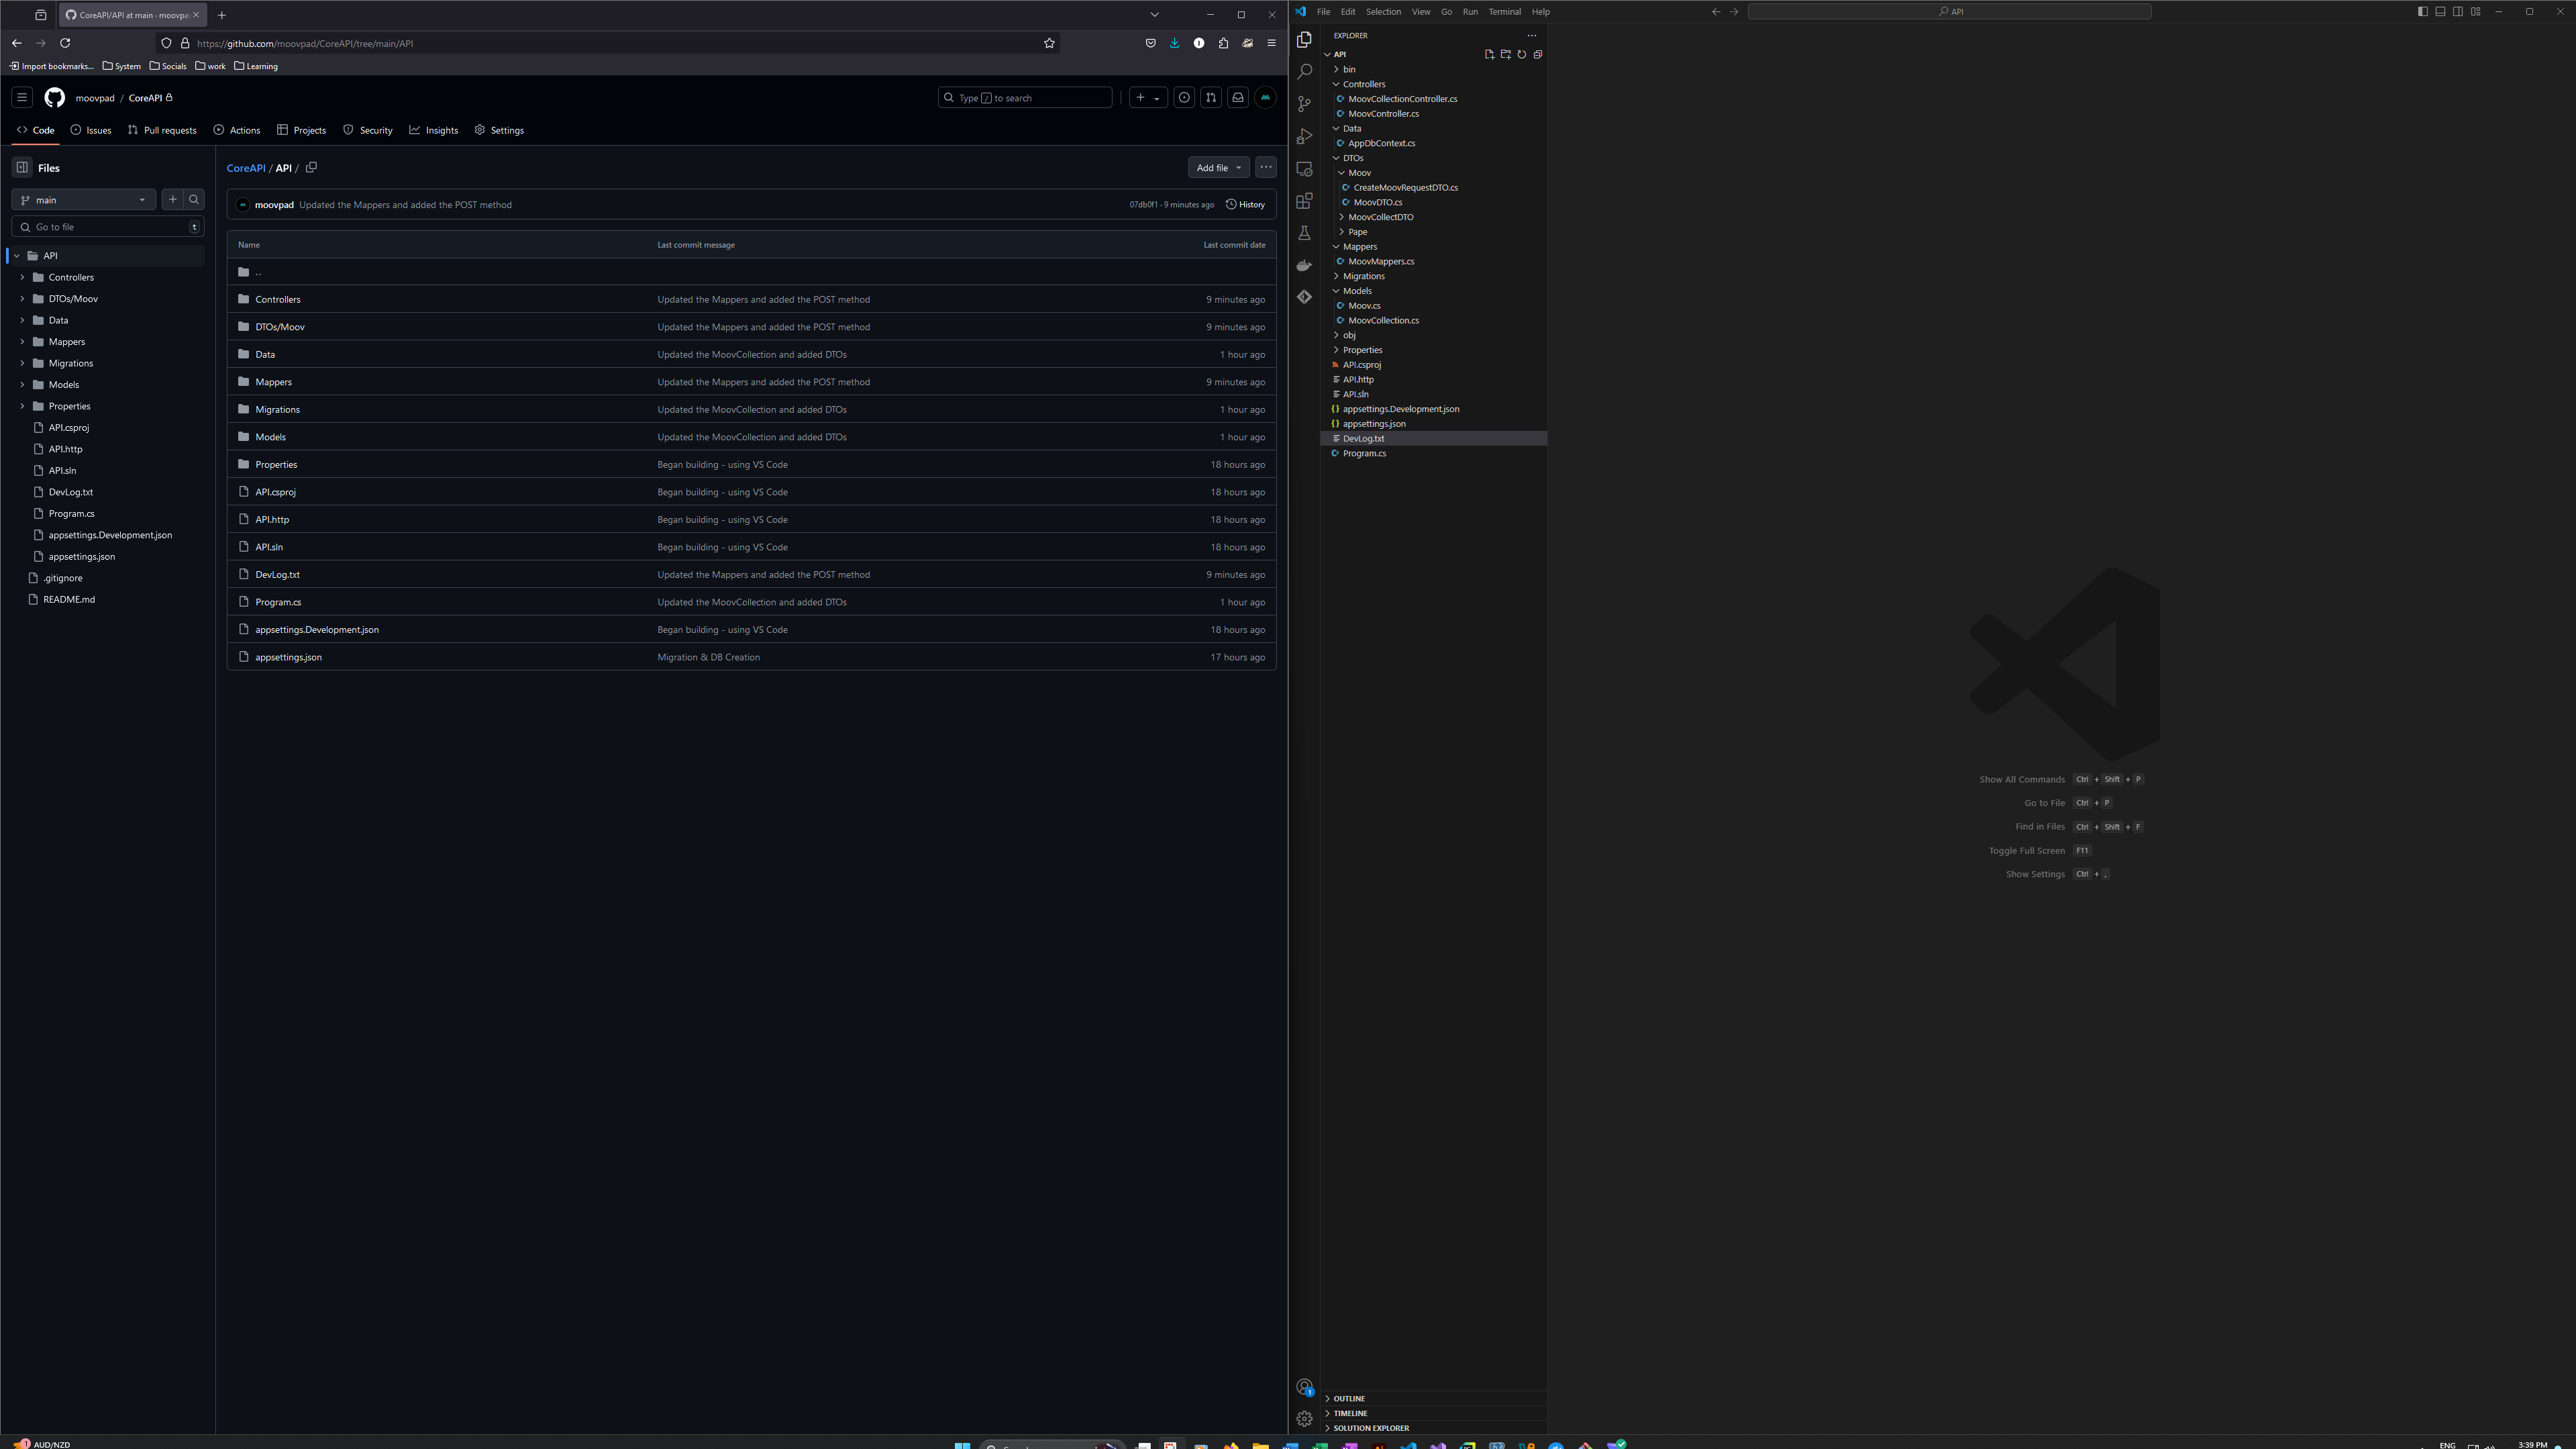Search files icon in GitHub Files panel
Viewport: 2576px width, 1449px height.
(194, 200)
